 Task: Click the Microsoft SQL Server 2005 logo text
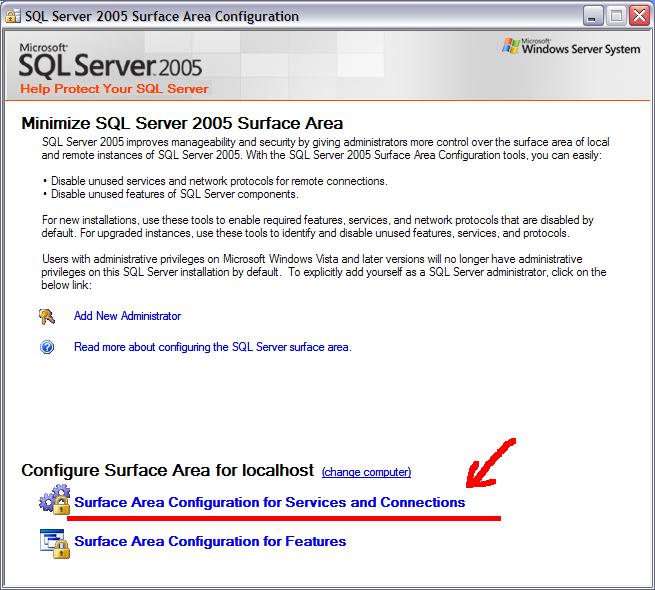tap(110, 61)
